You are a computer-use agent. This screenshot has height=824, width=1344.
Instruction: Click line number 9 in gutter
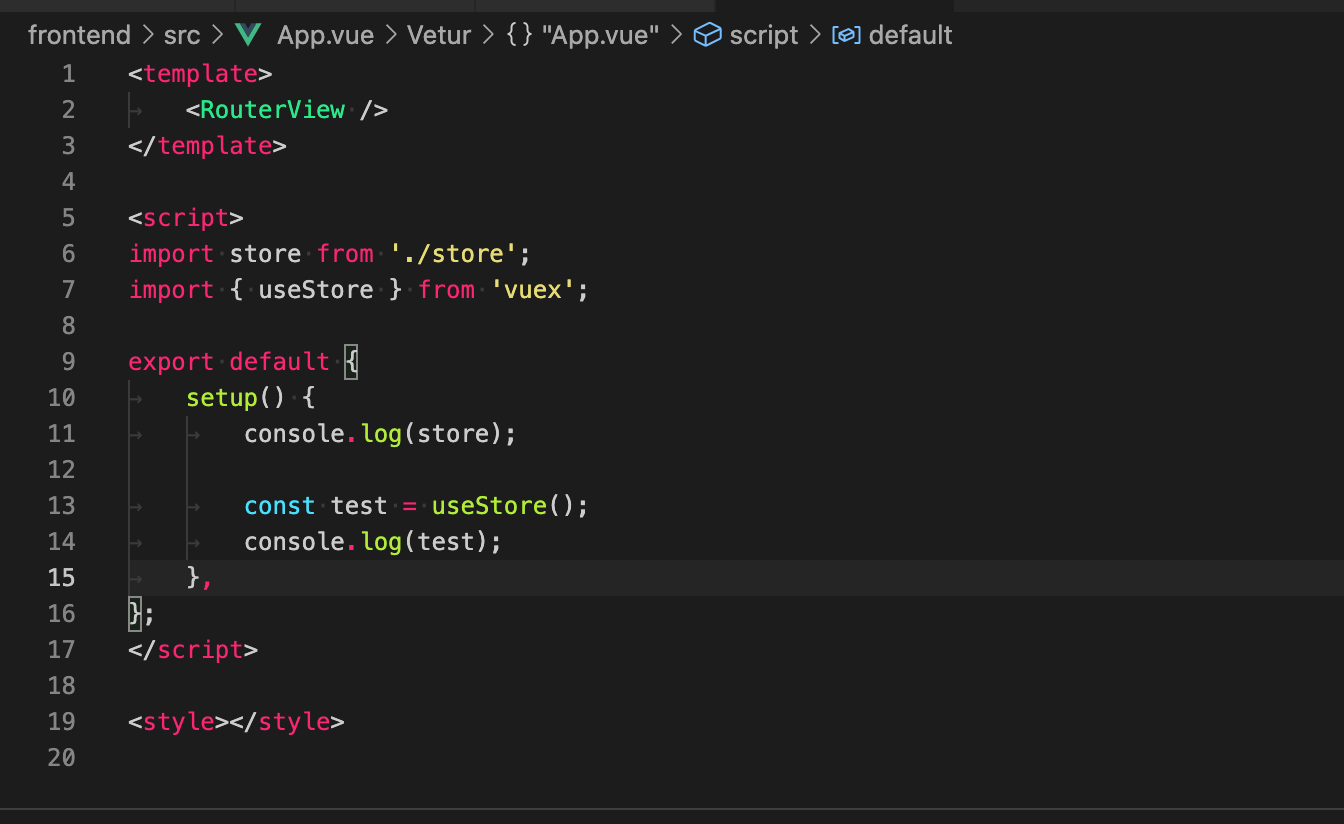68,362
